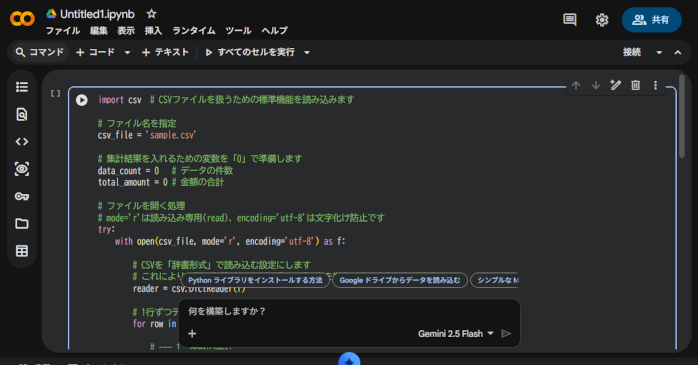
Task: Open the cell more-options menu
Action: click(x=655, y=85)
